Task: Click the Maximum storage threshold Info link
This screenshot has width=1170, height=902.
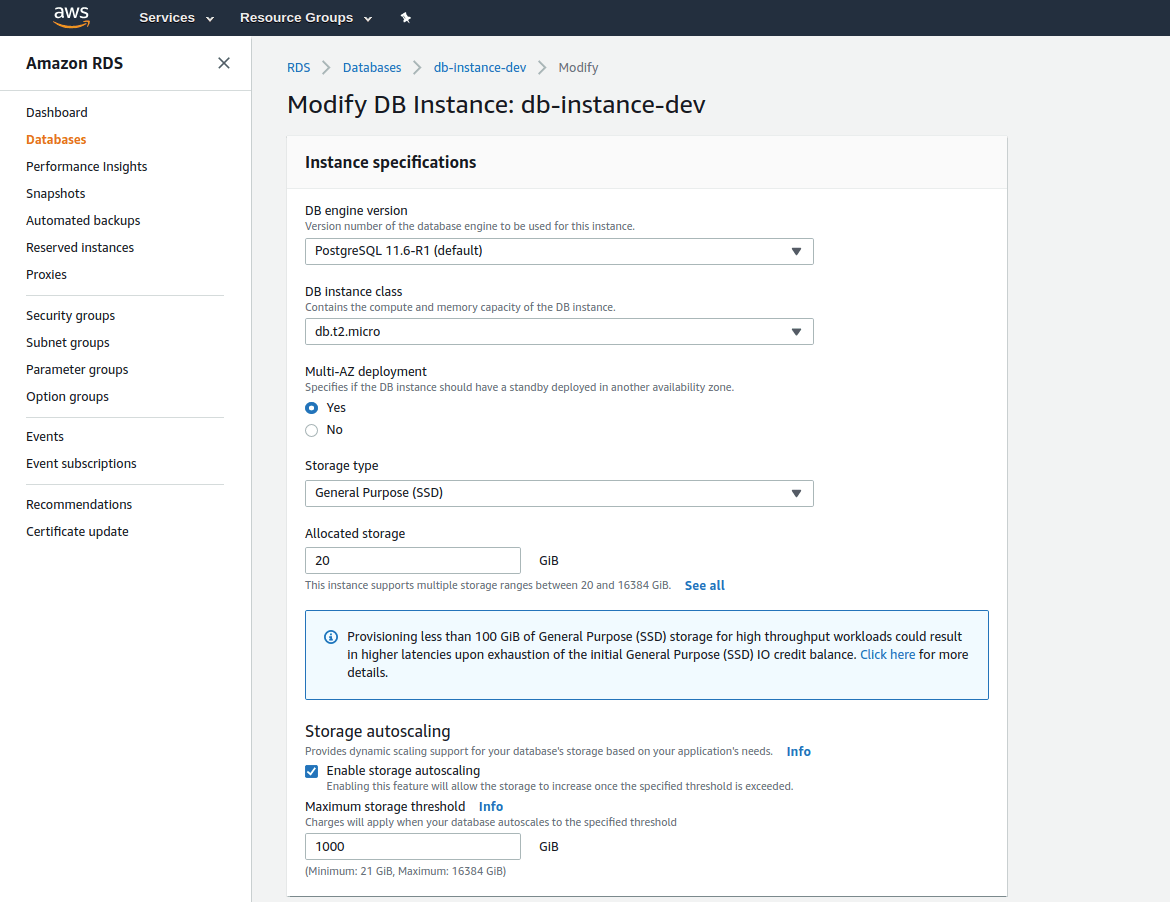Action: pos(491,806)
